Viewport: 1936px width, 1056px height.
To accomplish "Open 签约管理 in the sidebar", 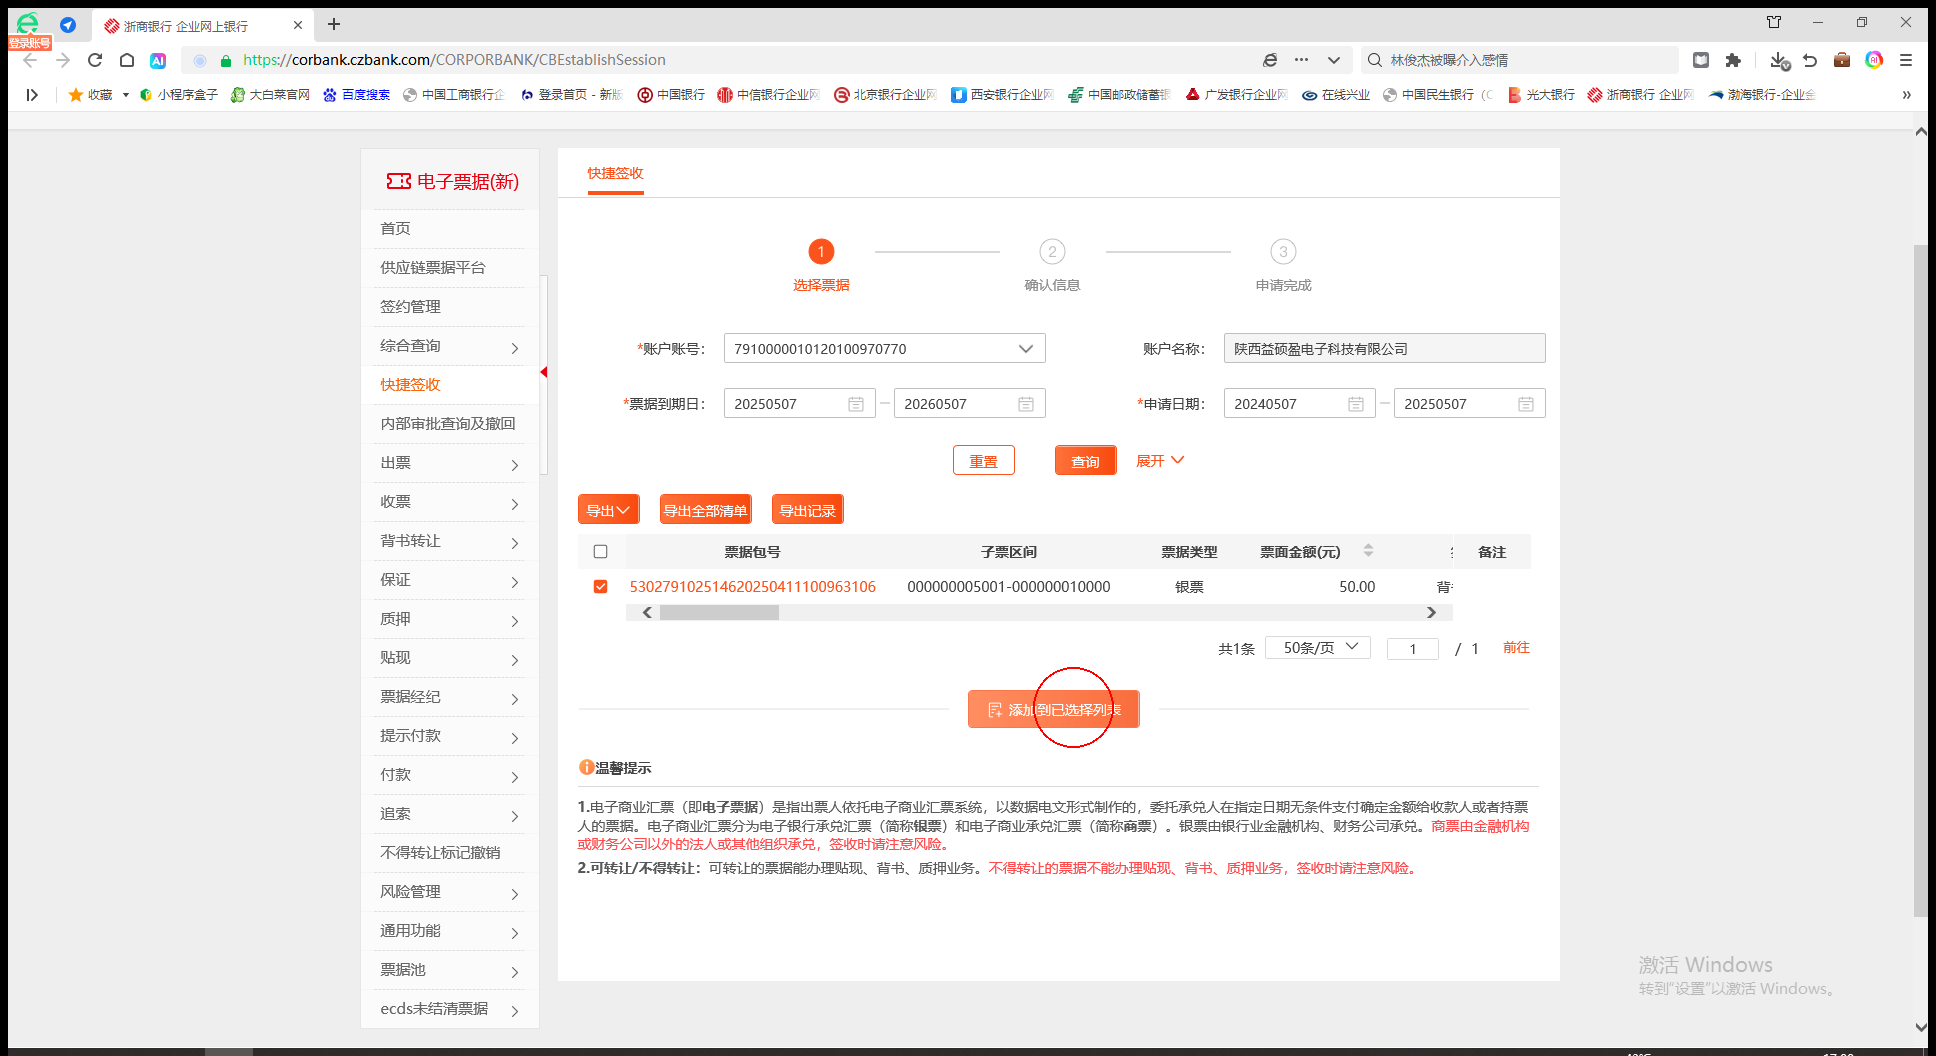I will pyautogui.click(x=410, y=307).
